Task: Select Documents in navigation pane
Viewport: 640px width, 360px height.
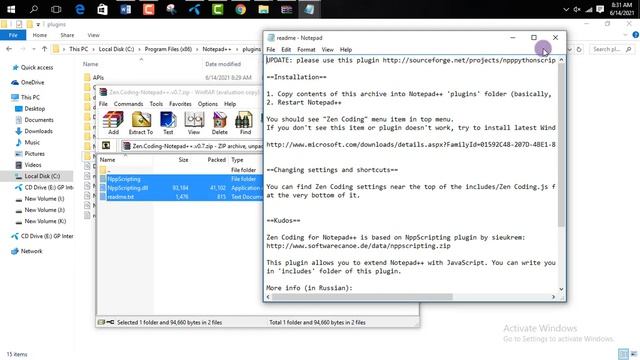Action: click(39, 120)
